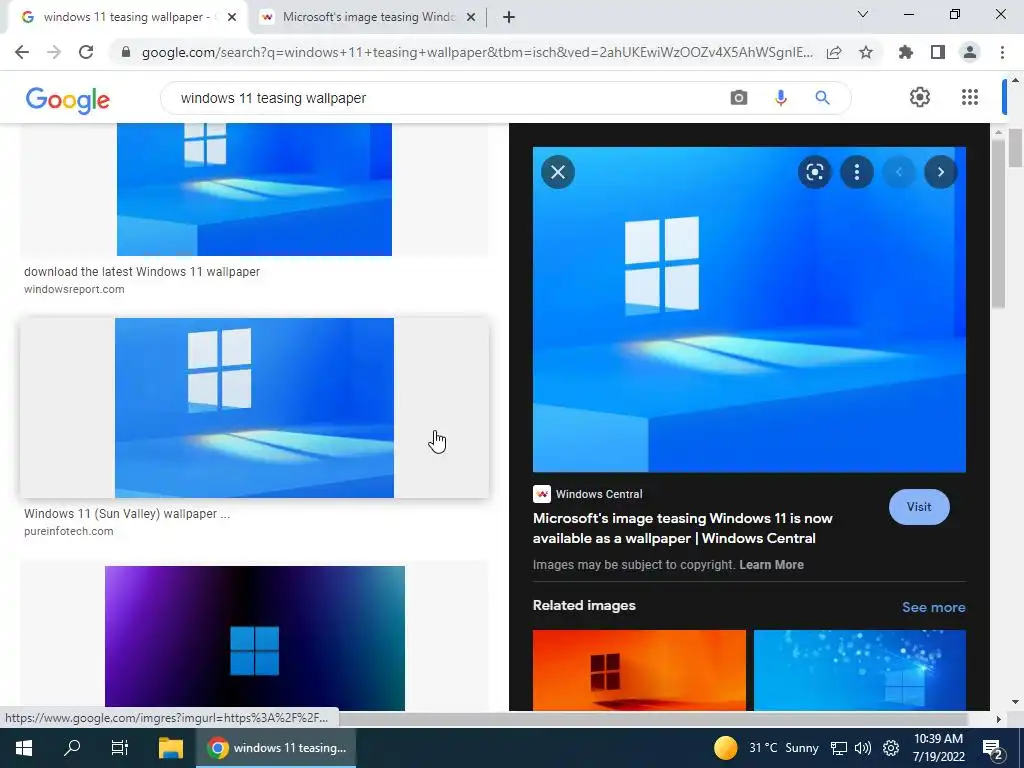Show the previous image in preview
Image resolution: width=1024 pixels, height=768 pixels.
click(x=899, y=172)
